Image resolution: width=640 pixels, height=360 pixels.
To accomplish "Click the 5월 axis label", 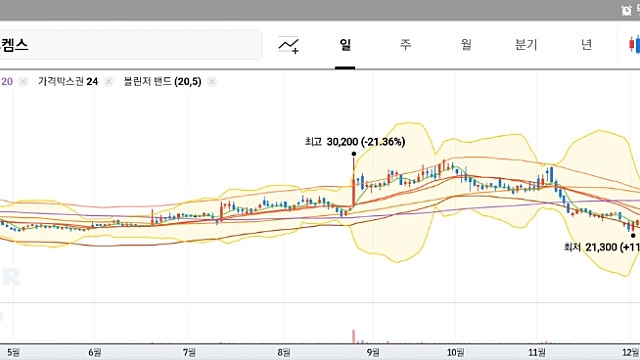I will (13, 352).
